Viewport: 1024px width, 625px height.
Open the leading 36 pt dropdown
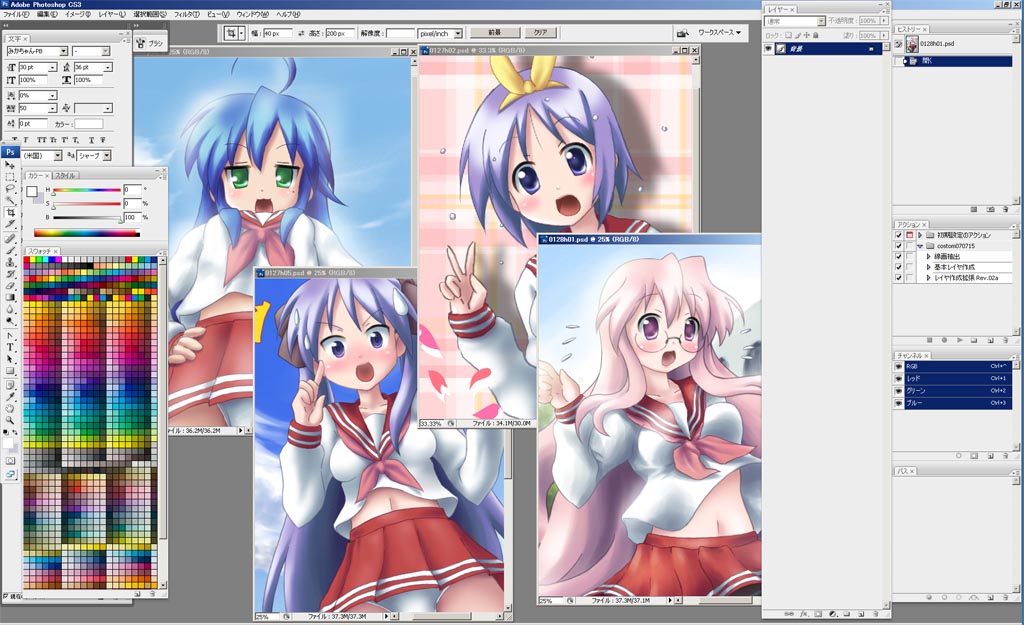click(108, 67)
